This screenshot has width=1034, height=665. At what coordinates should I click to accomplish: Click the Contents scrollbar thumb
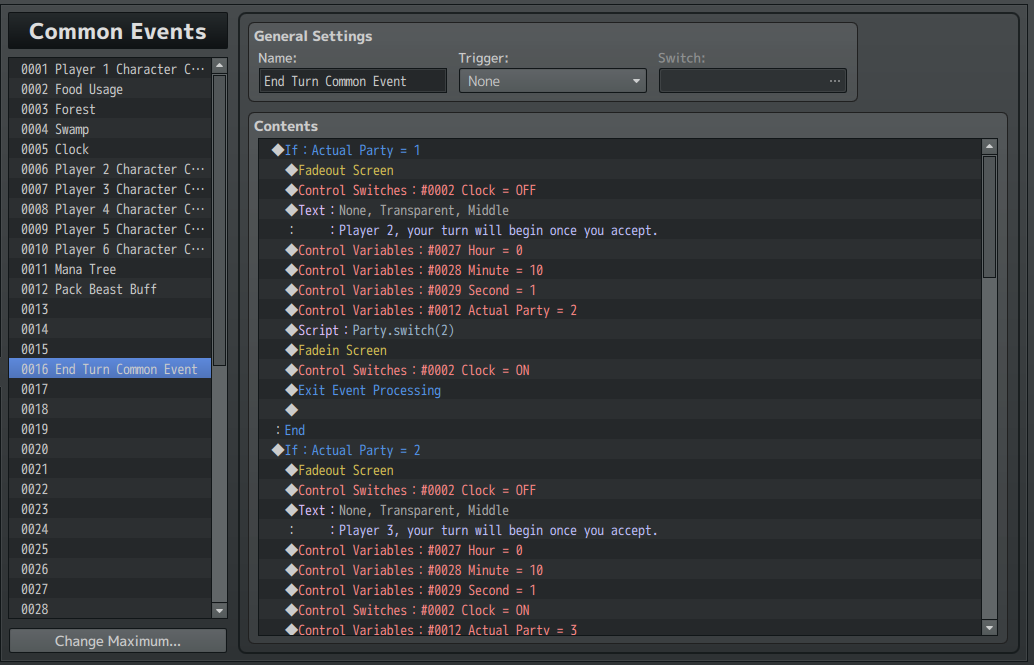tap(989, 217)
